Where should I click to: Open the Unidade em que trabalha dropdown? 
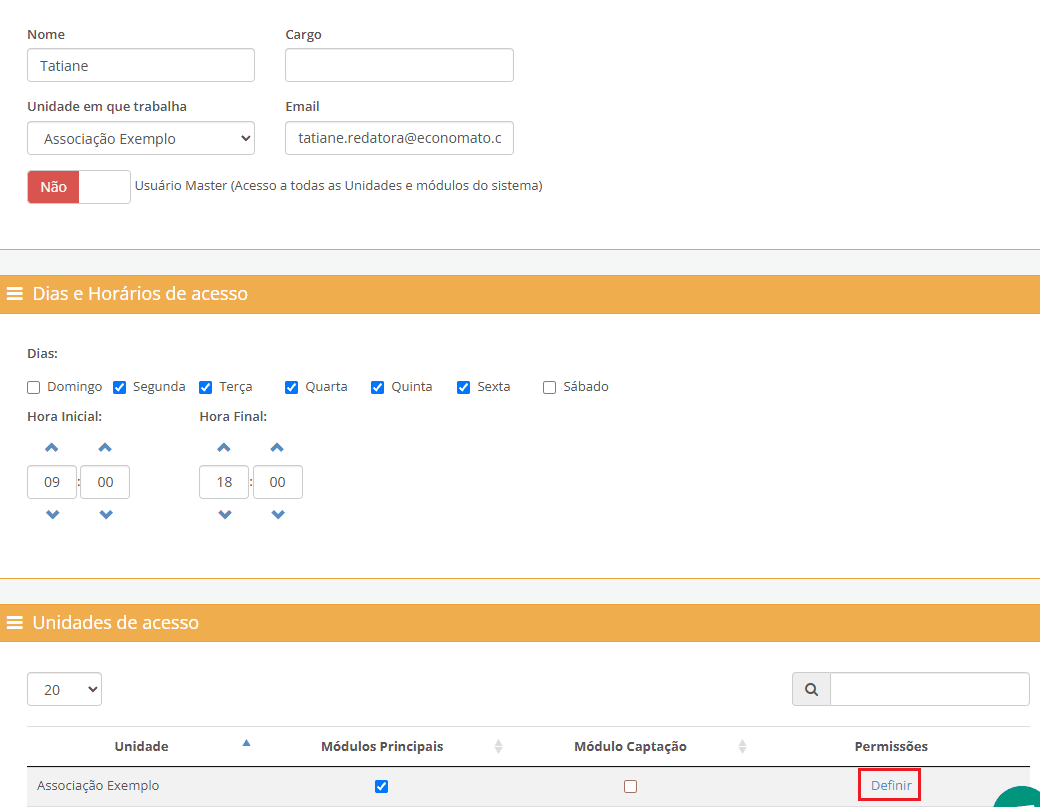point(141,138)
